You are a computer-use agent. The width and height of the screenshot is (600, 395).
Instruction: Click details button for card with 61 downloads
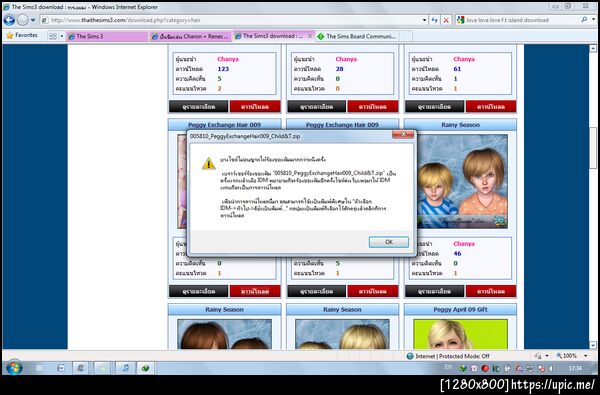pos(434,106)
